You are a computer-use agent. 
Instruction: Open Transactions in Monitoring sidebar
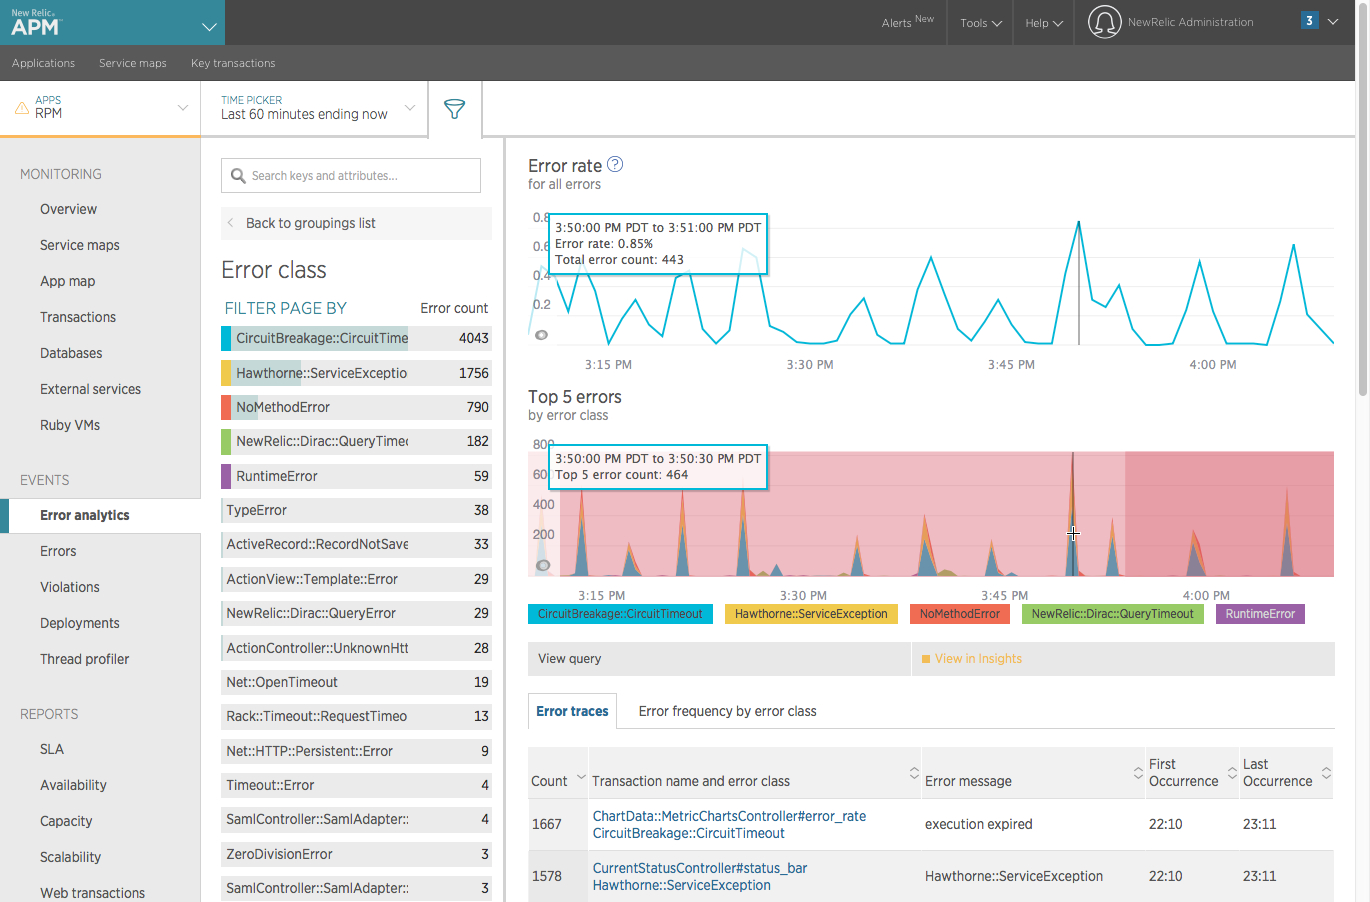78,317
